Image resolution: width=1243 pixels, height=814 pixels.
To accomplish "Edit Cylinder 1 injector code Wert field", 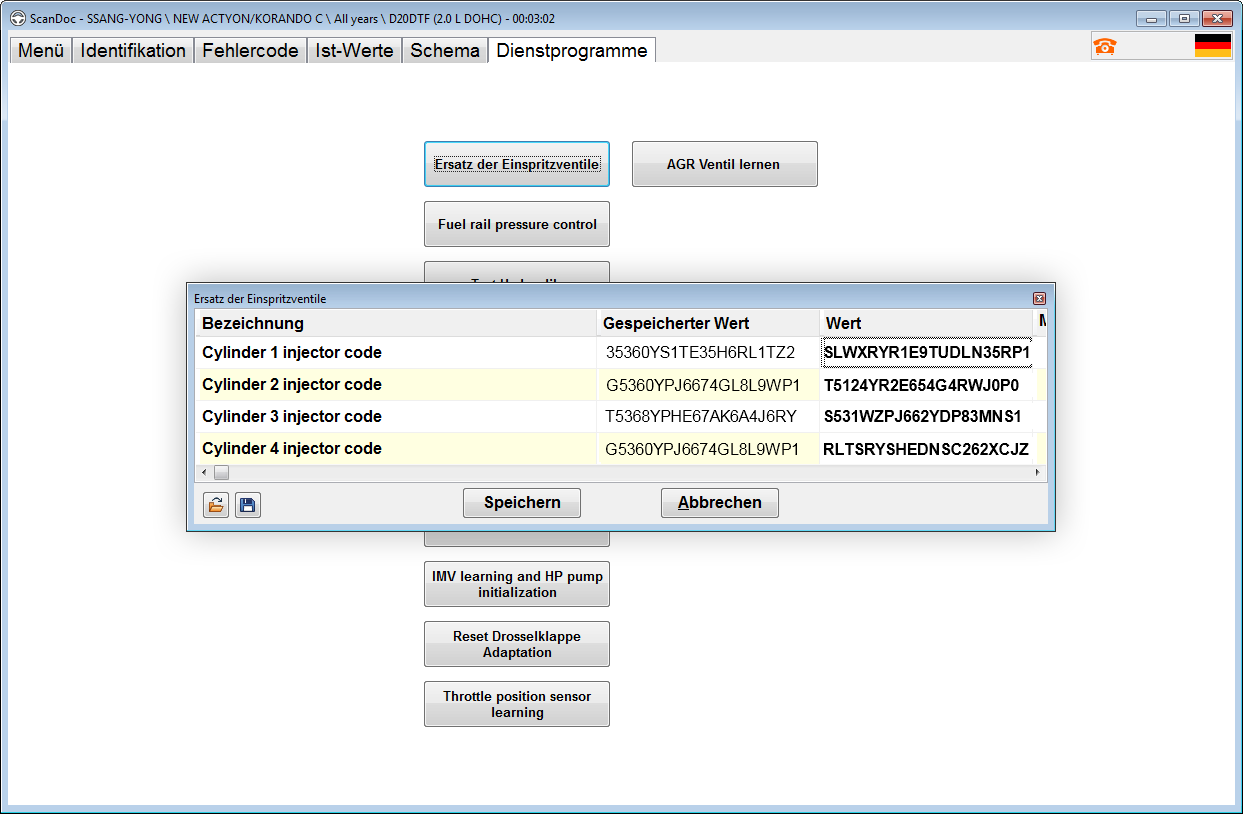I will click(926, 352).
